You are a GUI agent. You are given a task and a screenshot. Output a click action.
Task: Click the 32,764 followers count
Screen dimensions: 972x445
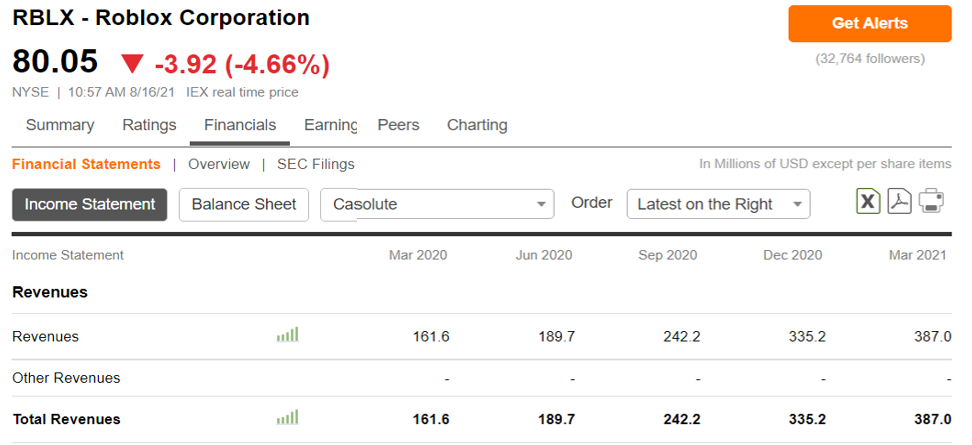870,59
